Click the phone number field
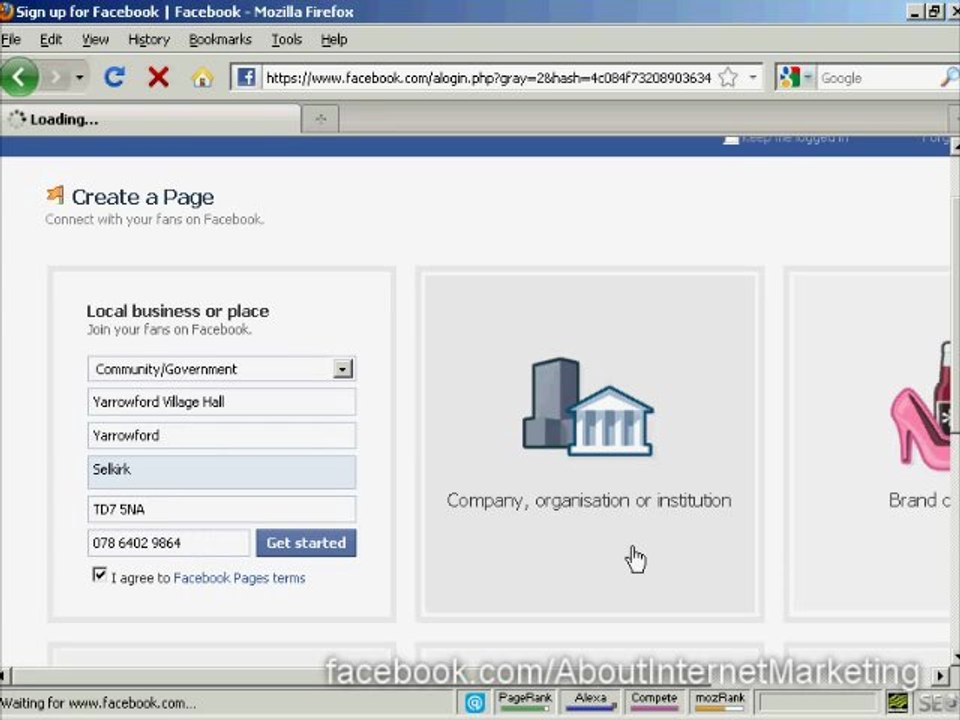 [x=168, y=542]
